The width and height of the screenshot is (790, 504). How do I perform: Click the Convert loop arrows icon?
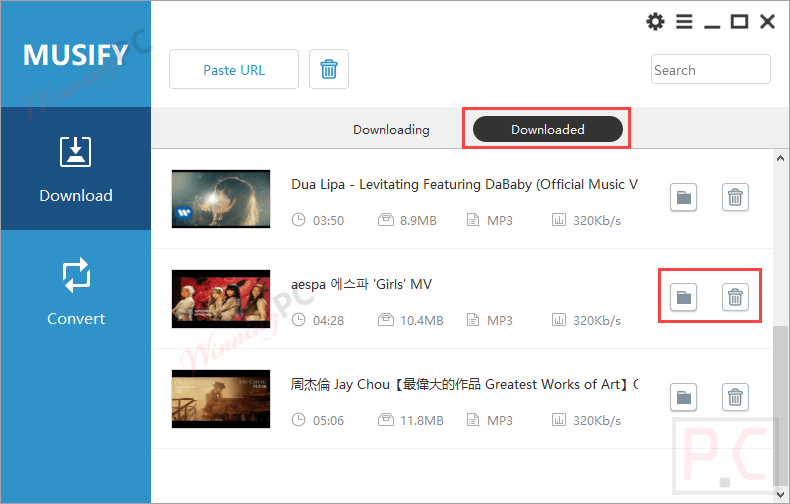click(x=76, y=275)
